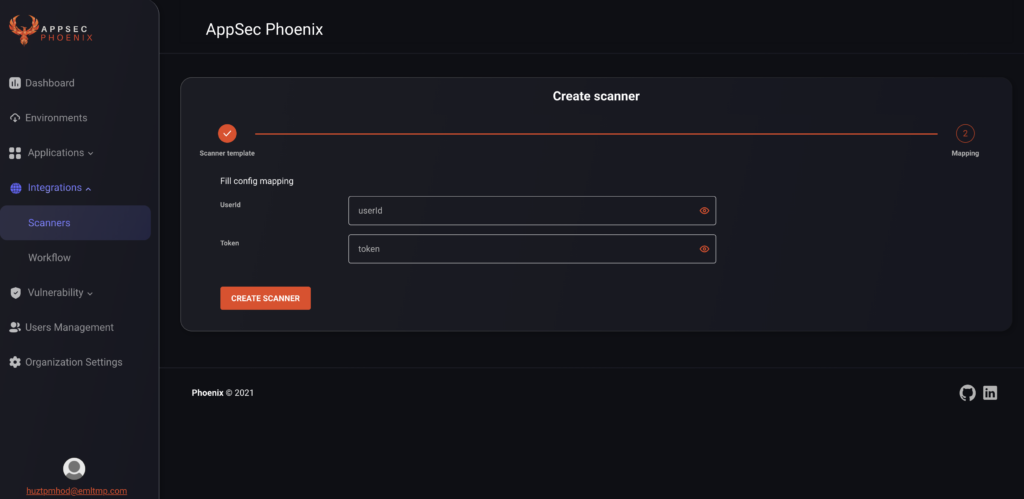Click the Integrations globe icon
The width and height of the screenshot is (1024, 499).
coord(16,188)
